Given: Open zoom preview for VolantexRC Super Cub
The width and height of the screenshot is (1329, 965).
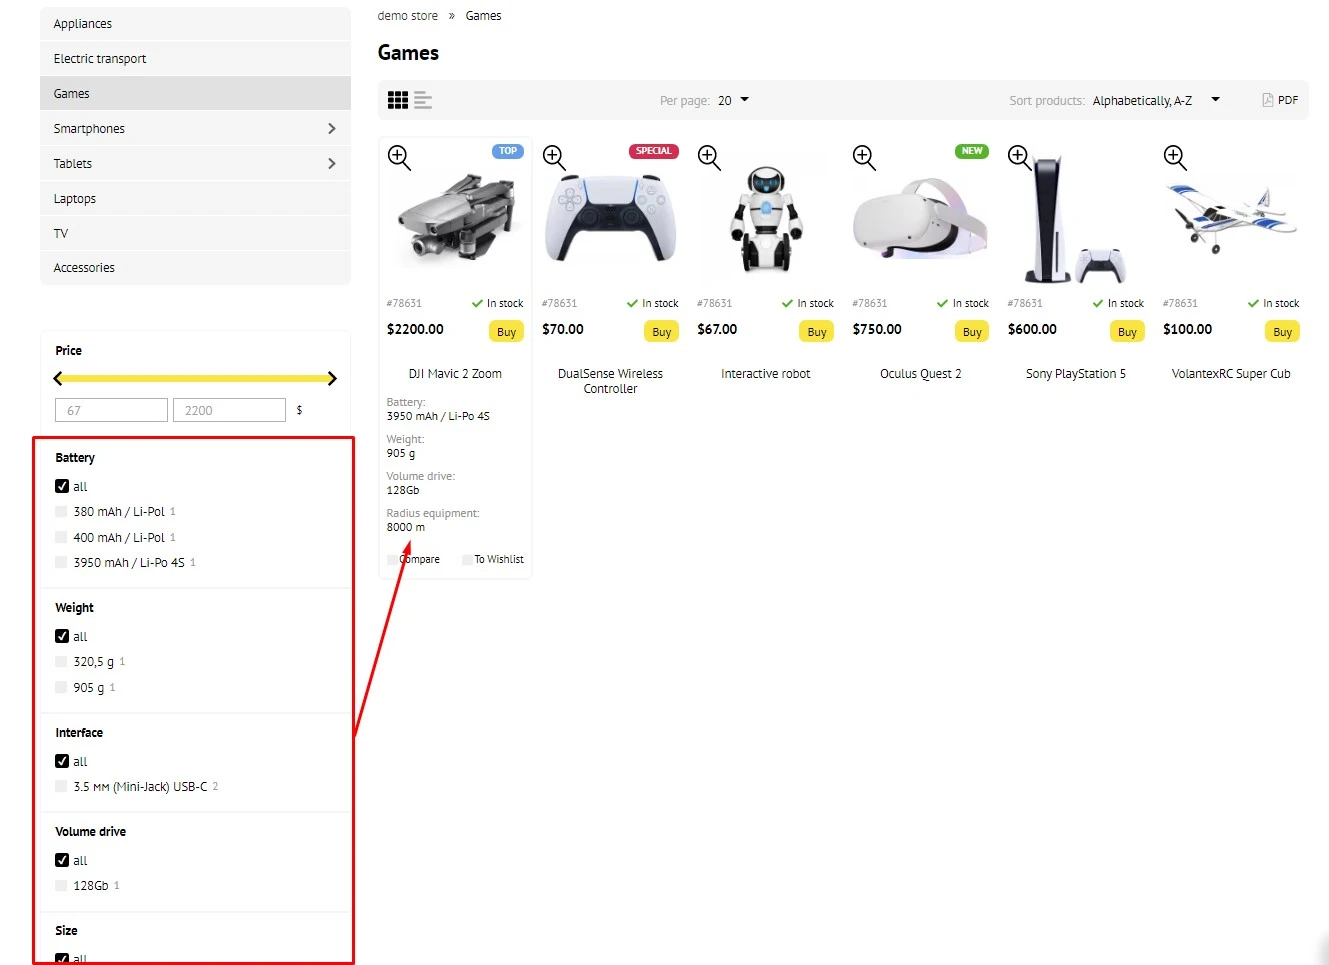Looking at the screenshot, I should (x=1174, y=157).
